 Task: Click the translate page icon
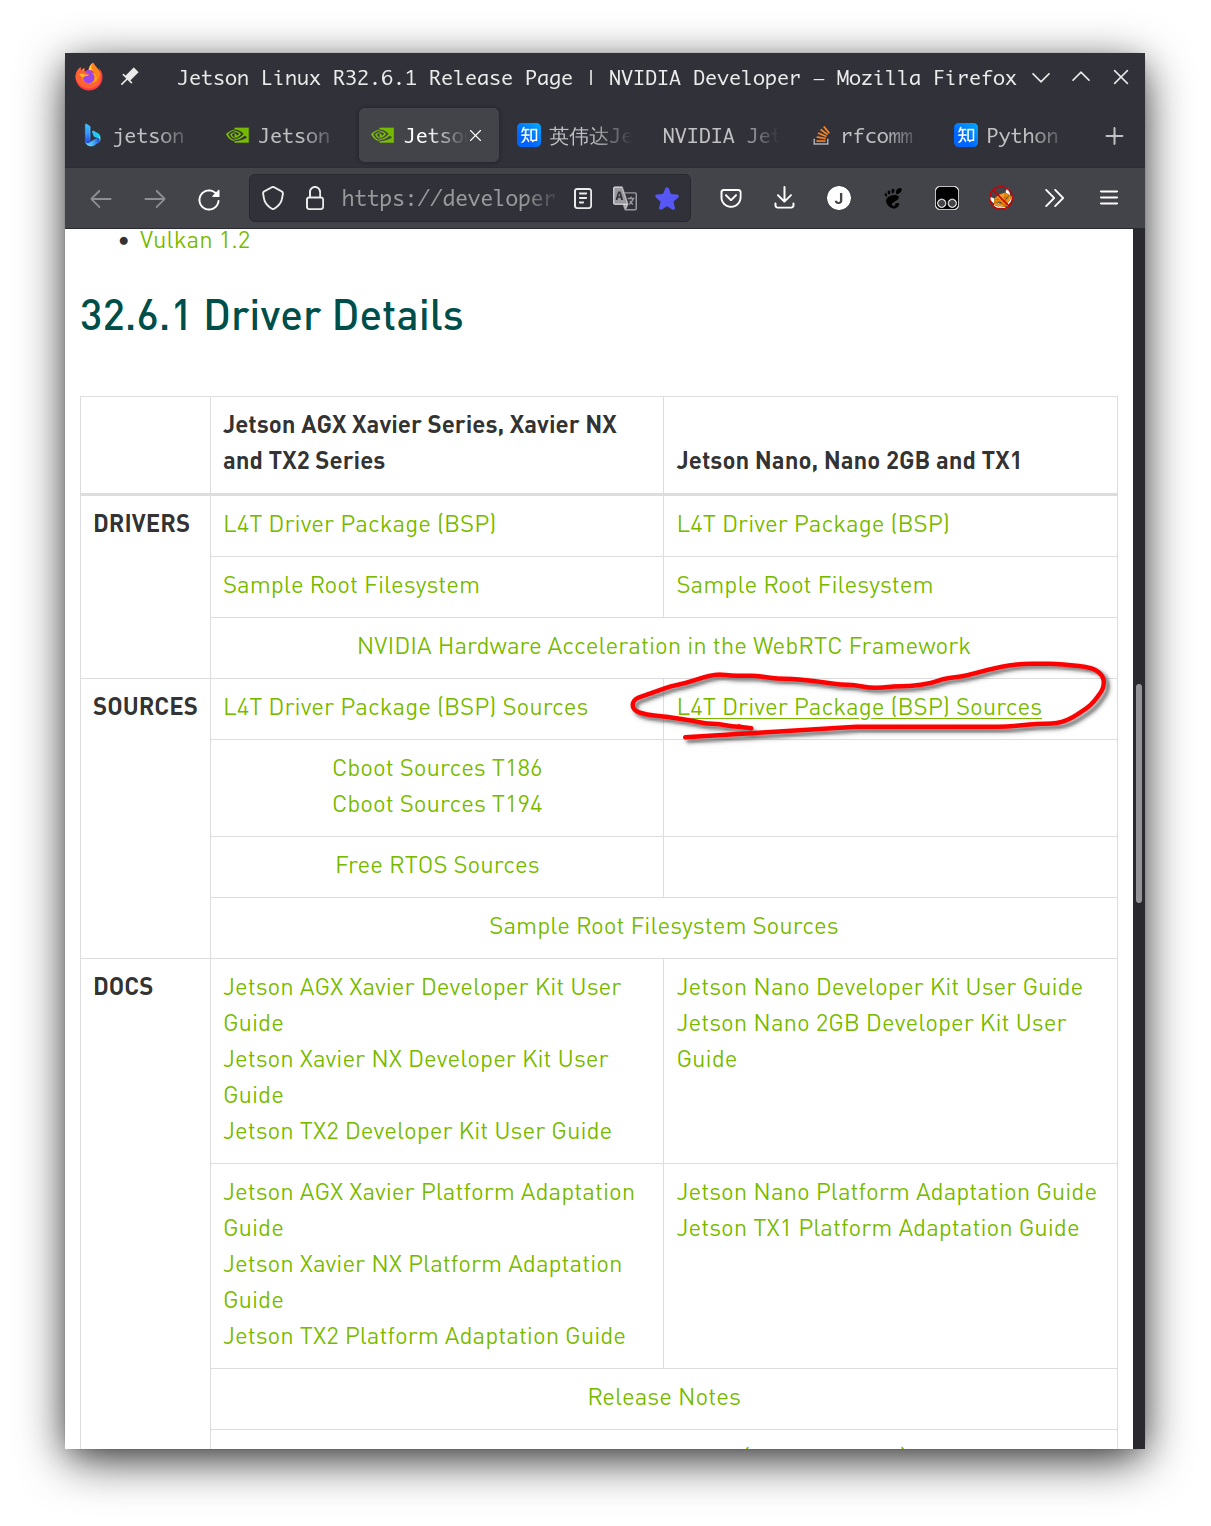pyautogui.click(x=625, y=198)
